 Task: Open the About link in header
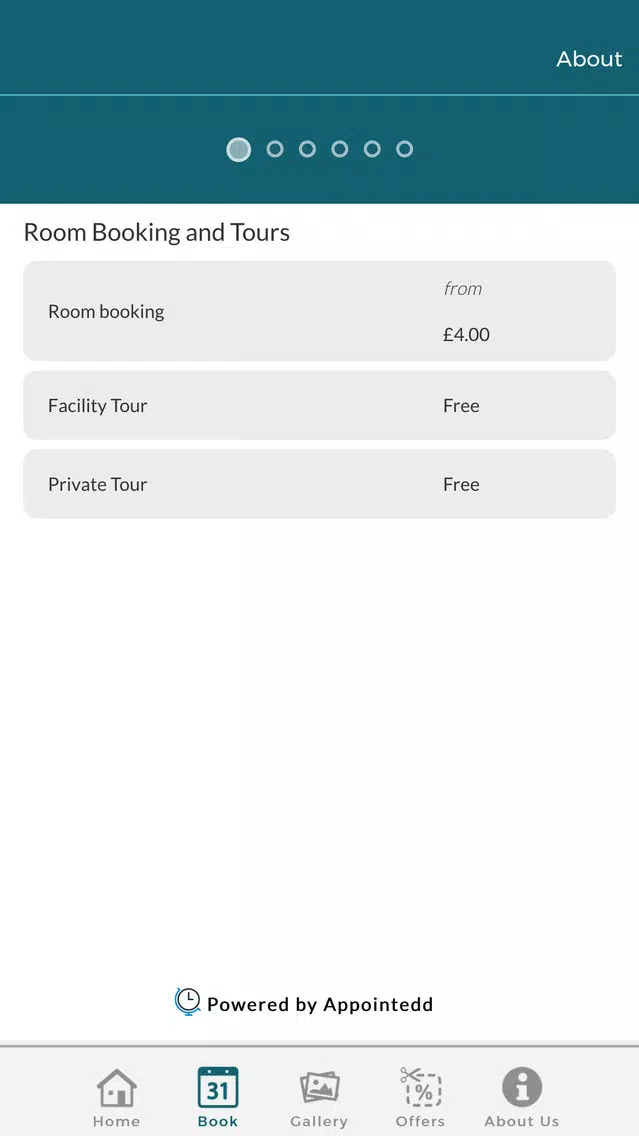coord(589,59)
